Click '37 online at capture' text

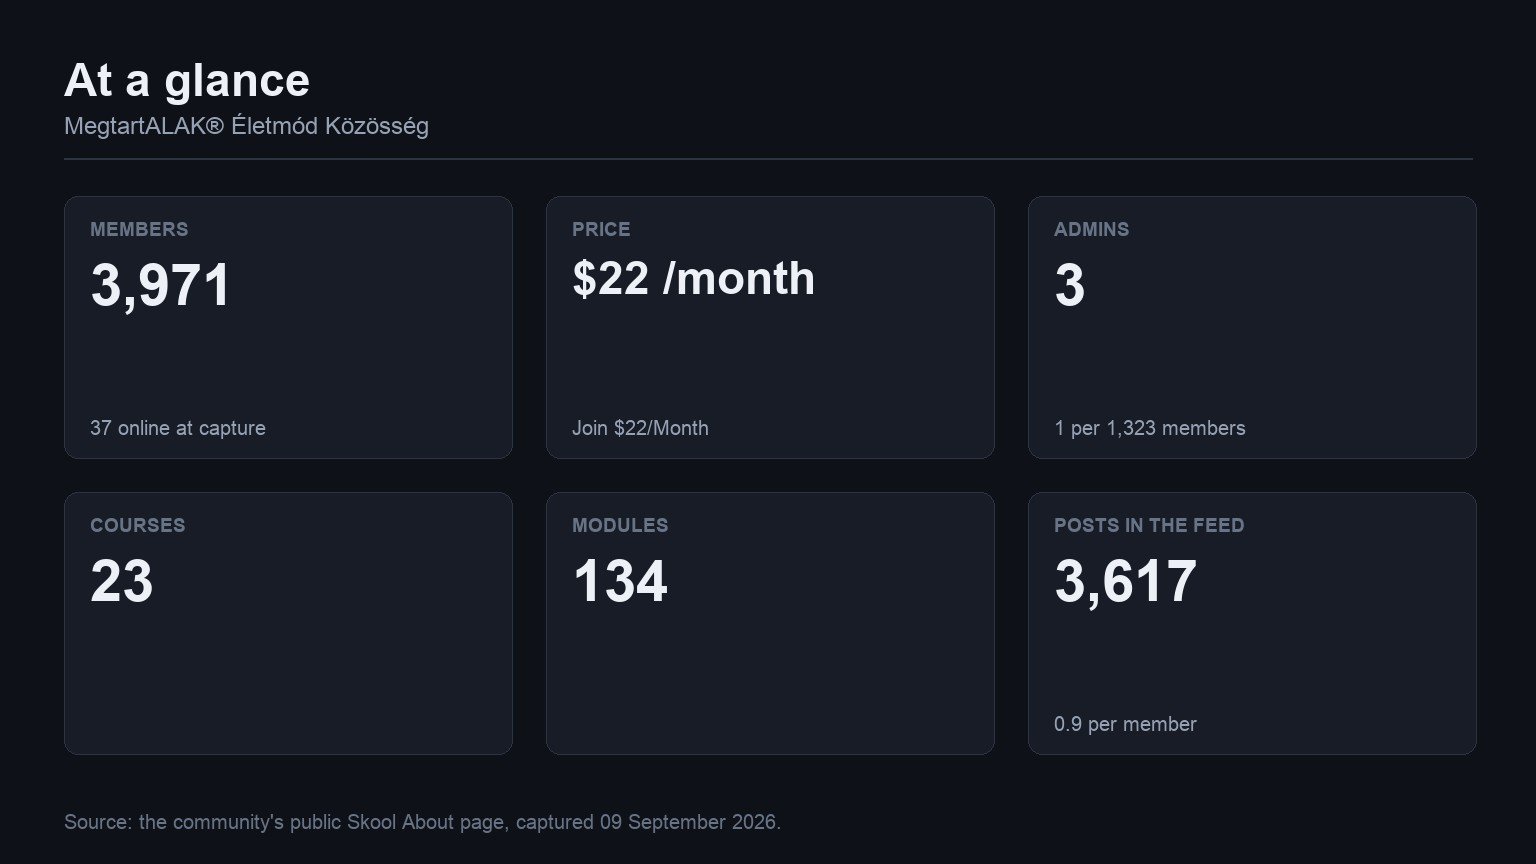178,428
